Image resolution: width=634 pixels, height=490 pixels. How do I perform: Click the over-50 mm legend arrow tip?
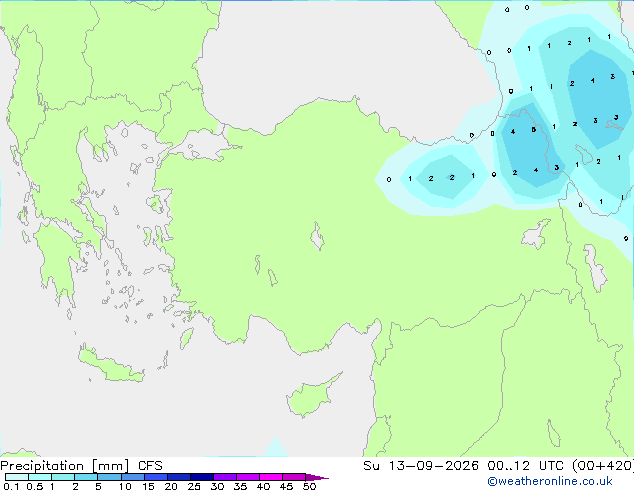click(x=317, y=477)
